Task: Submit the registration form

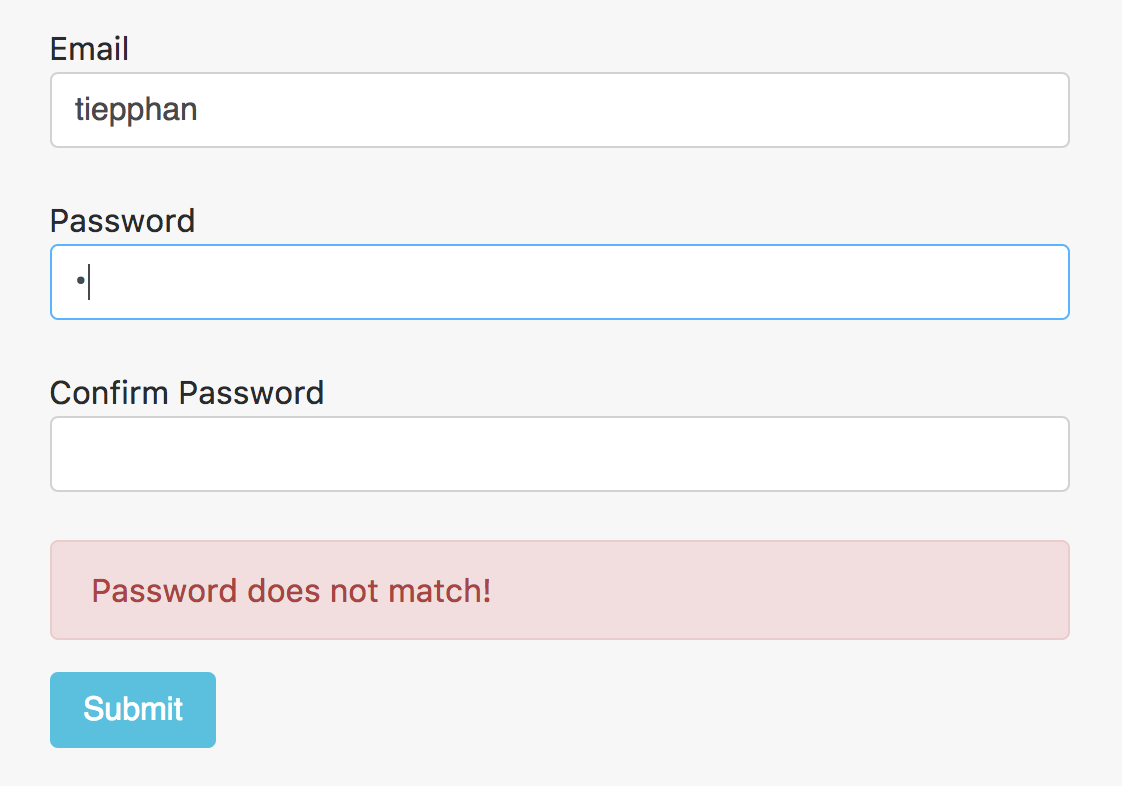Action: click(133, 709)
